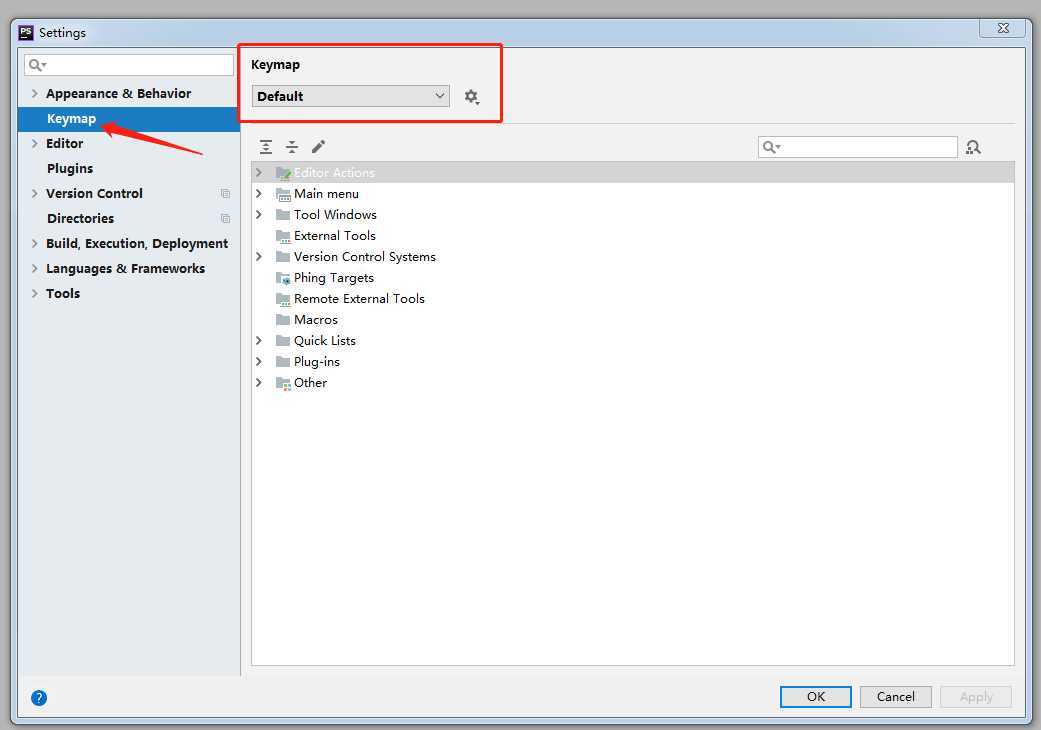The height and width of the screenshot is (730, 1041).
Task: Open the help question mark icon
Action: point(39,697)
